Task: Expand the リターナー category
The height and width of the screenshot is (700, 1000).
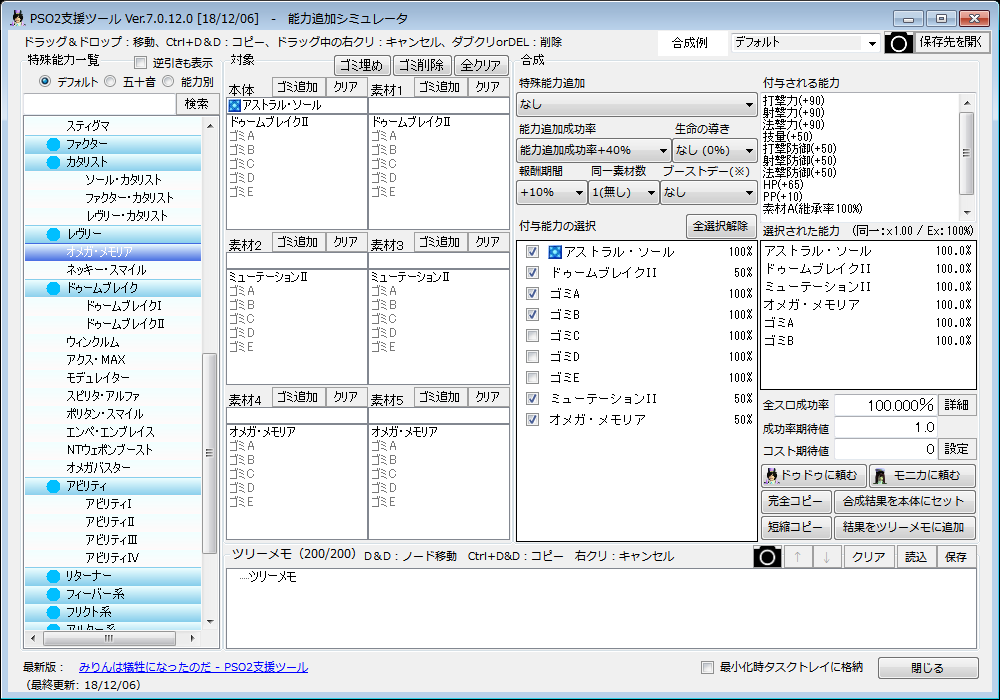Action: (x=54, y=576)
